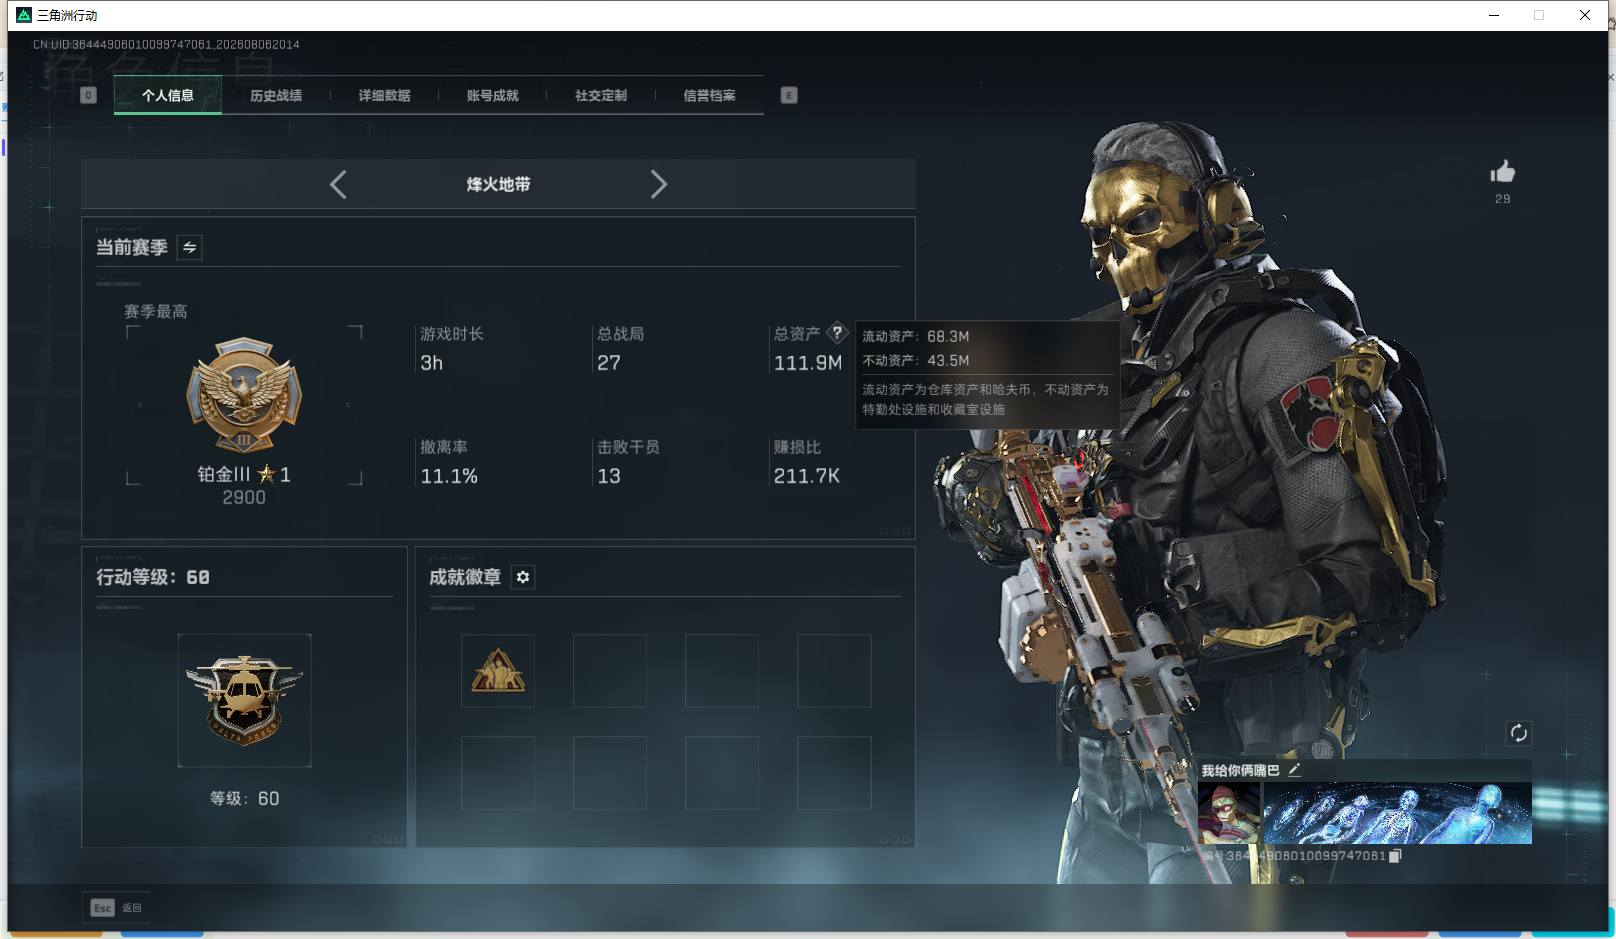1616x939 pixels.
Task: Click the rotate character refresh icon
Action: coord(1518,733)
